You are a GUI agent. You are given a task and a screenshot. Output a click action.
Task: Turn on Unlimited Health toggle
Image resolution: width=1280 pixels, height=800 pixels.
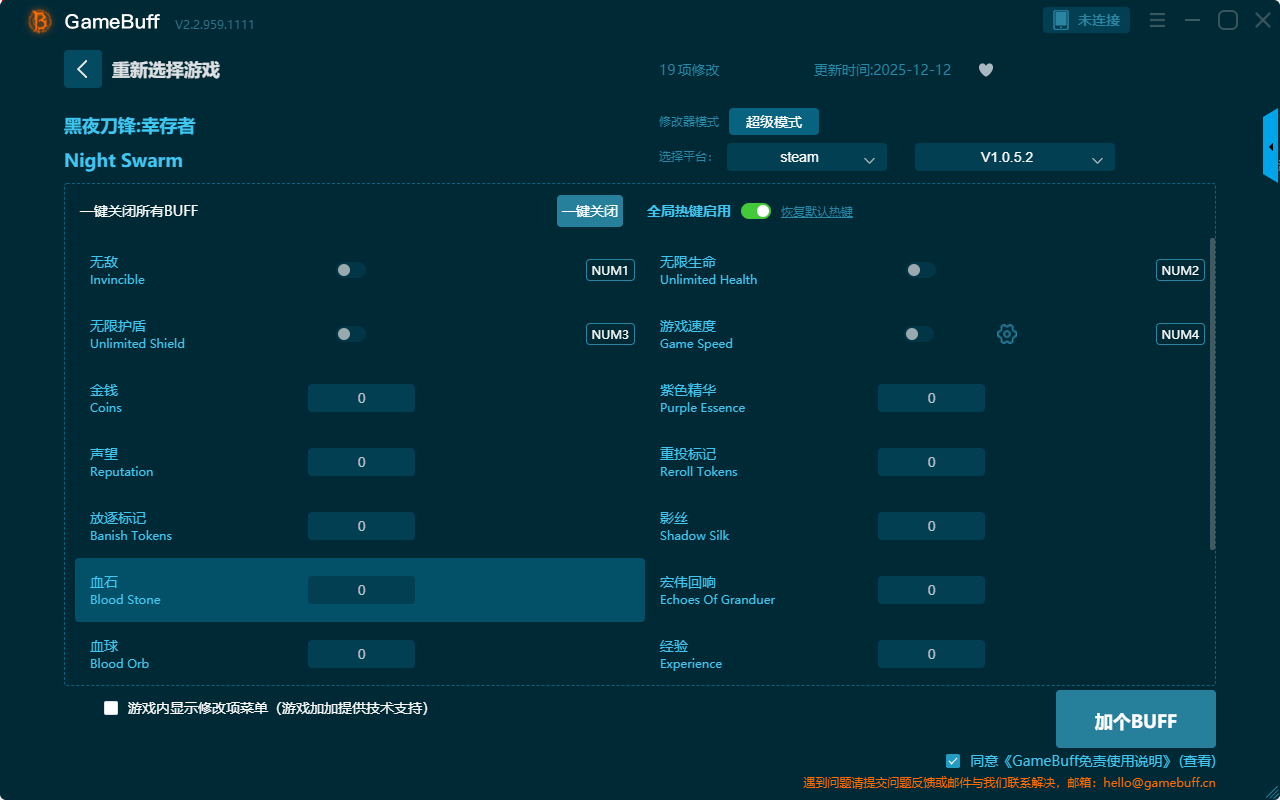point(921,270)
